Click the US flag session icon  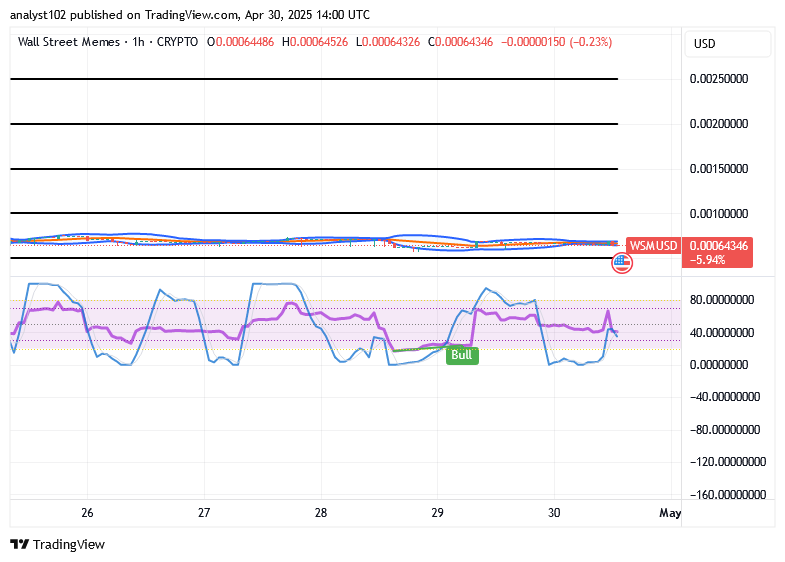click(x=622, y=263)
